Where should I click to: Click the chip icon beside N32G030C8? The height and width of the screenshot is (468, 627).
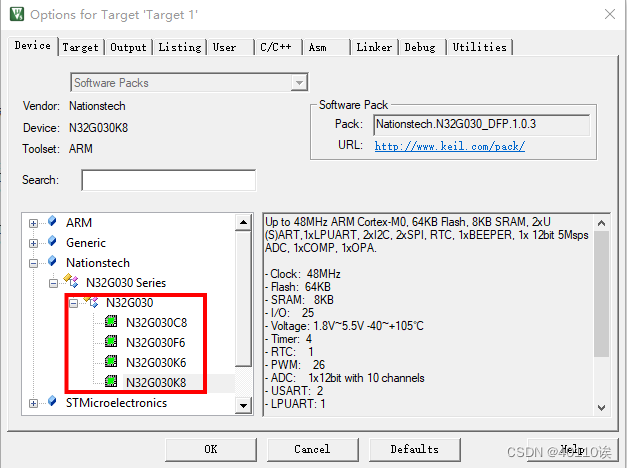pos(111,321)
